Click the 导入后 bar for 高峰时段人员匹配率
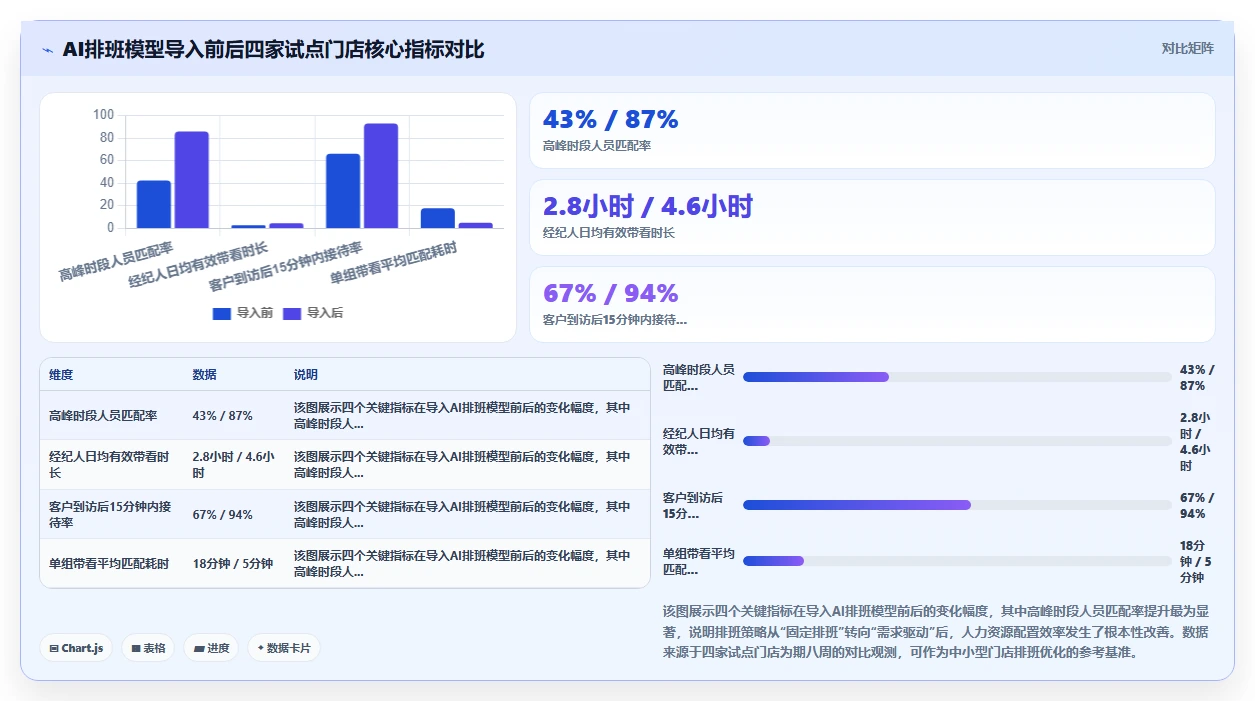Screen dimensions: 1255x701 point(192,180)
